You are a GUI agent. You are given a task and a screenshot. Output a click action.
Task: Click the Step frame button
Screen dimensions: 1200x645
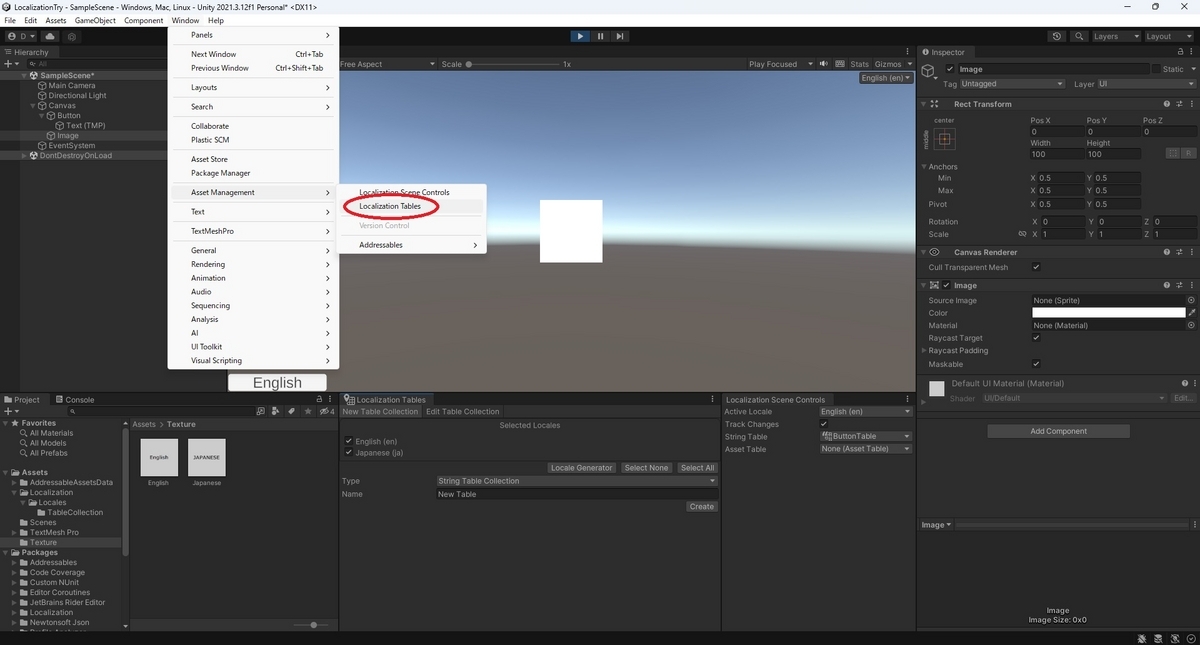(x=620, y=36)
